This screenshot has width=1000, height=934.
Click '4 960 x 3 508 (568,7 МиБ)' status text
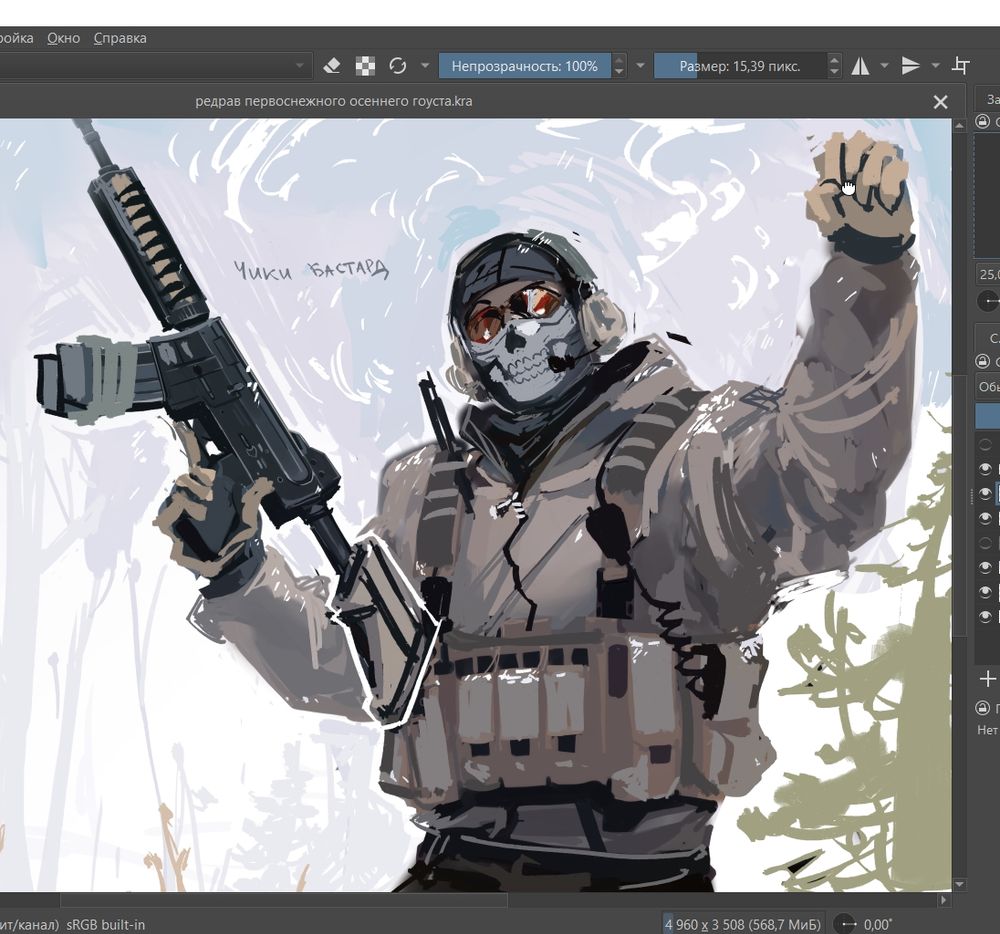click(x=742, y=924)
